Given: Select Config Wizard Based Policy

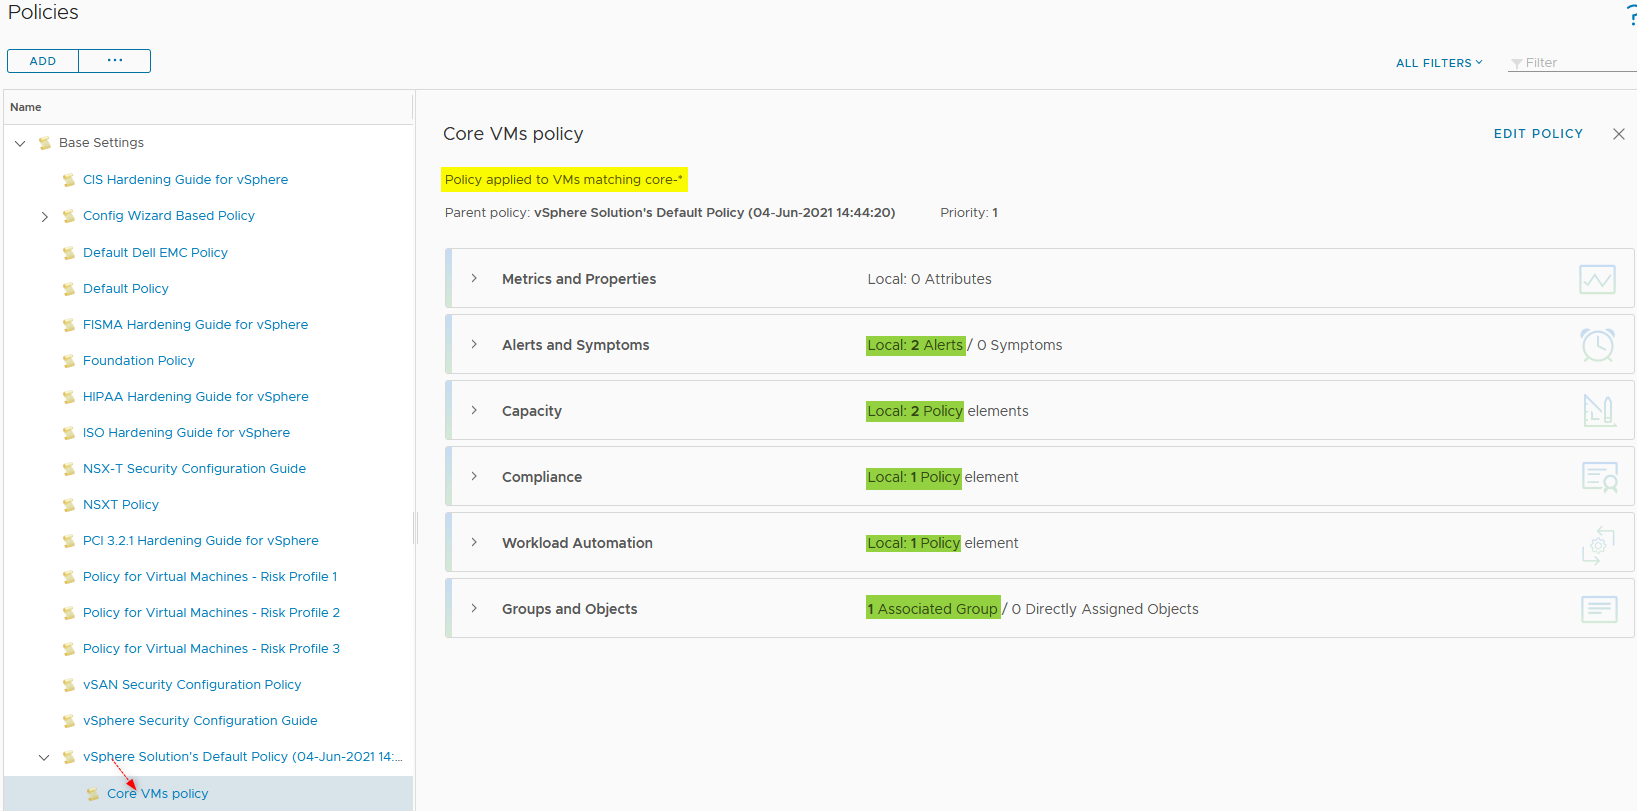Looking at the screenshot, I should coord(169,215).
